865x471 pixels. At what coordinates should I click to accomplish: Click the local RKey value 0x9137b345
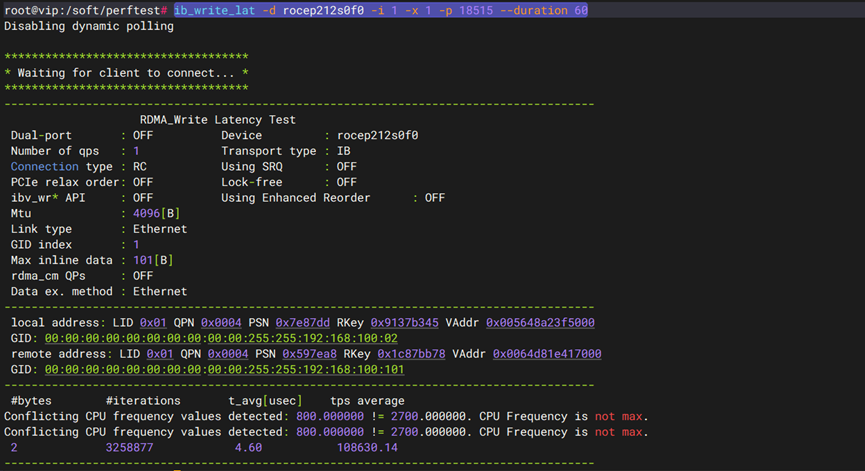[404, 323]
